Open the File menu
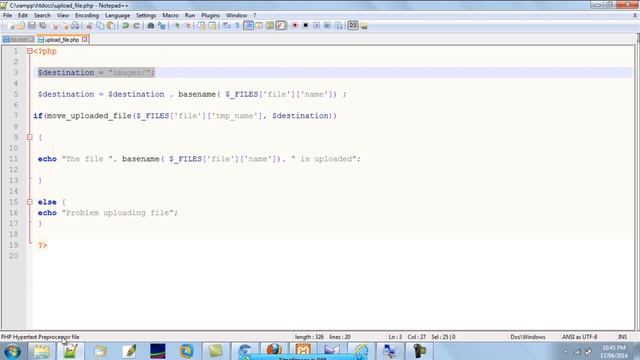This screenshot has height=360, width=640. pyautogui.click(x=7, y=15)
